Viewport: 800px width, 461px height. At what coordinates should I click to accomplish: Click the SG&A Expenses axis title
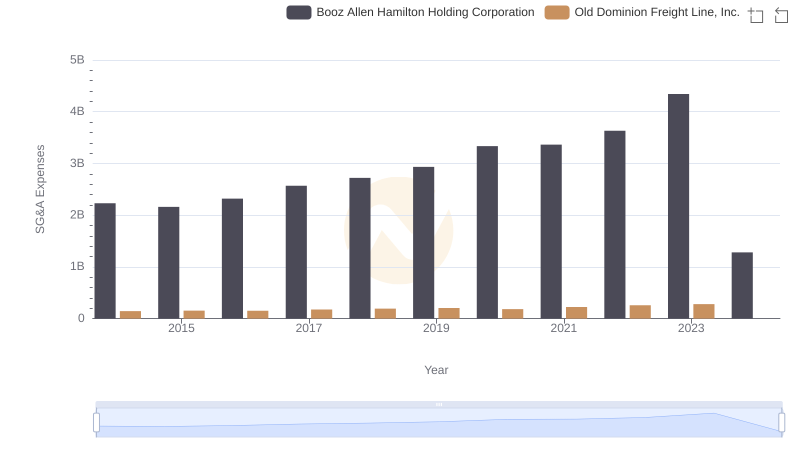pos(40,189)
